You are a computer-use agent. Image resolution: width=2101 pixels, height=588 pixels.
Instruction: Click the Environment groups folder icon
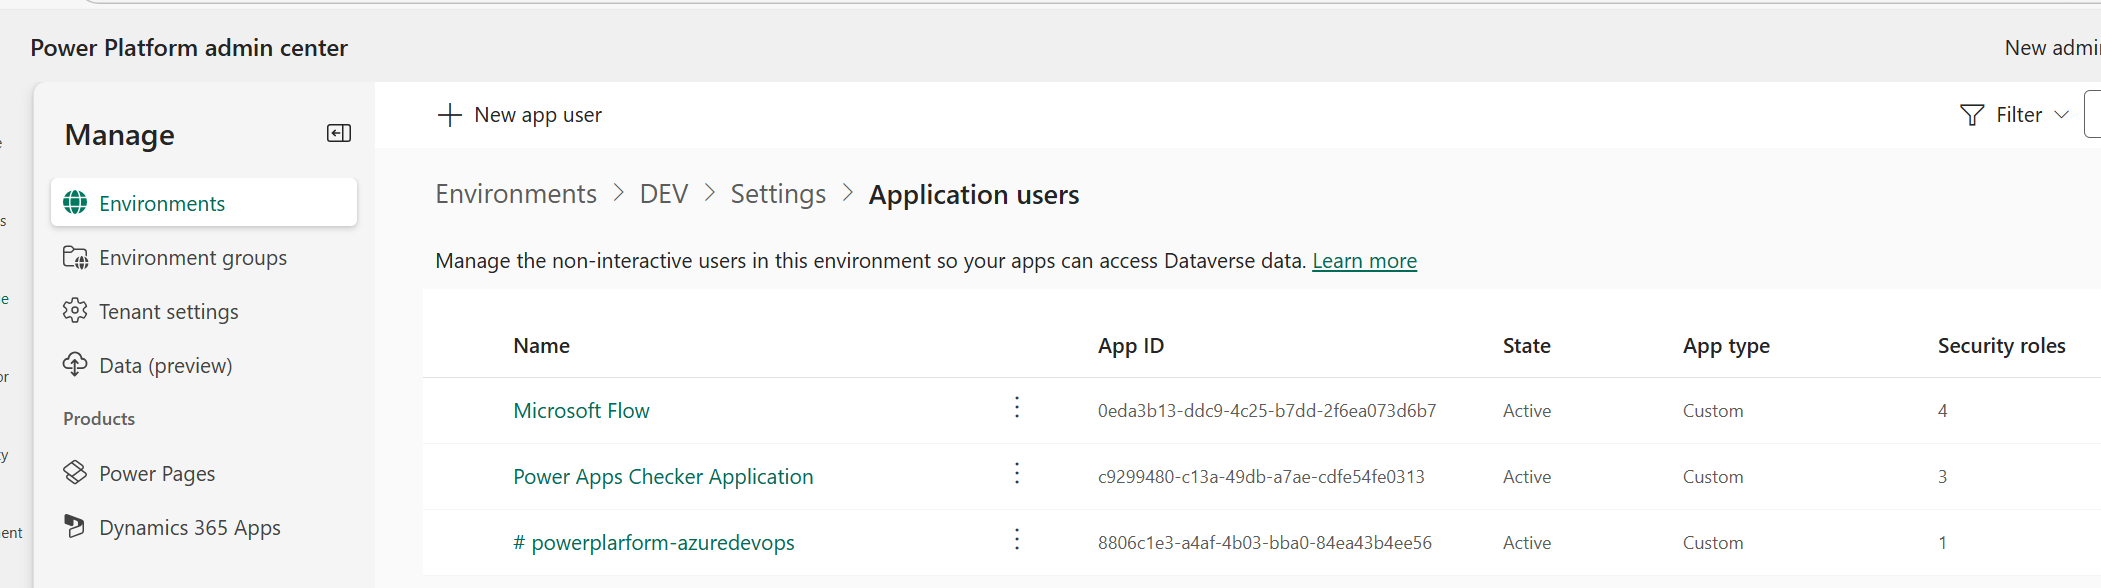[75, 257]
